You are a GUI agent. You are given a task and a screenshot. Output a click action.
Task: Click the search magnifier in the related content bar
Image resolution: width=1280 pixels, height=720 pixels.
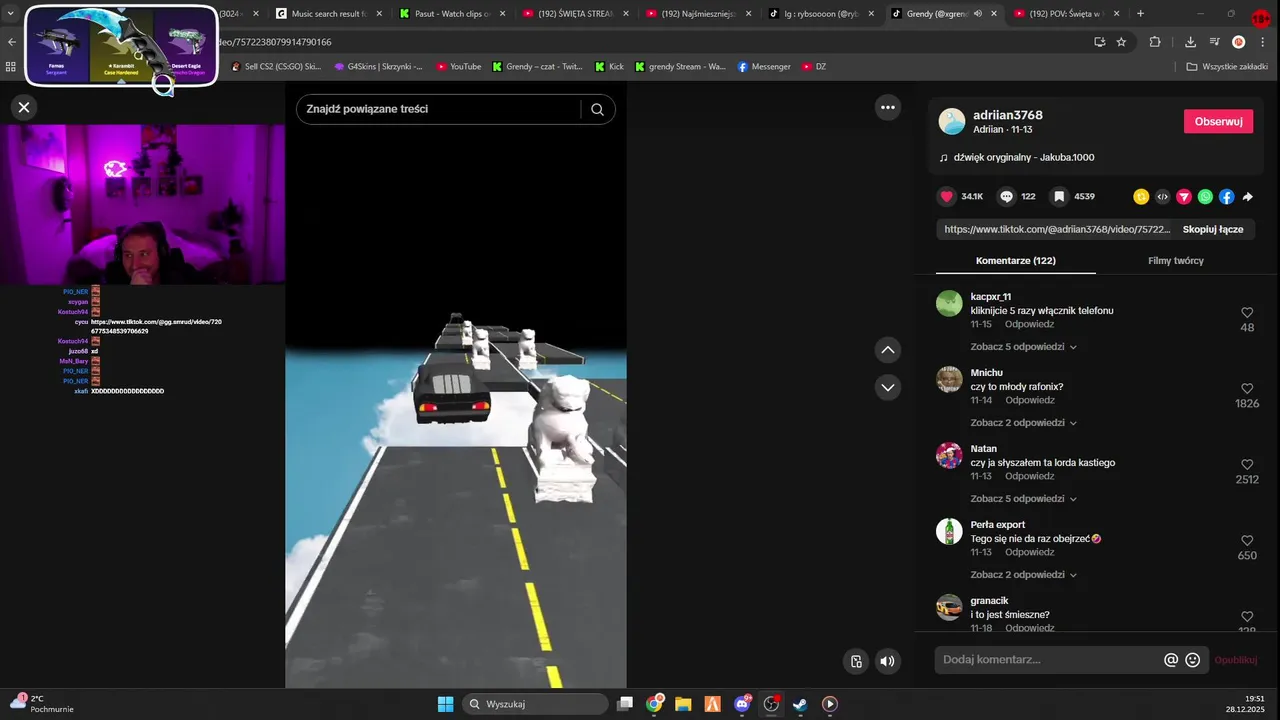pyautogui.click(x=597, y=109)
